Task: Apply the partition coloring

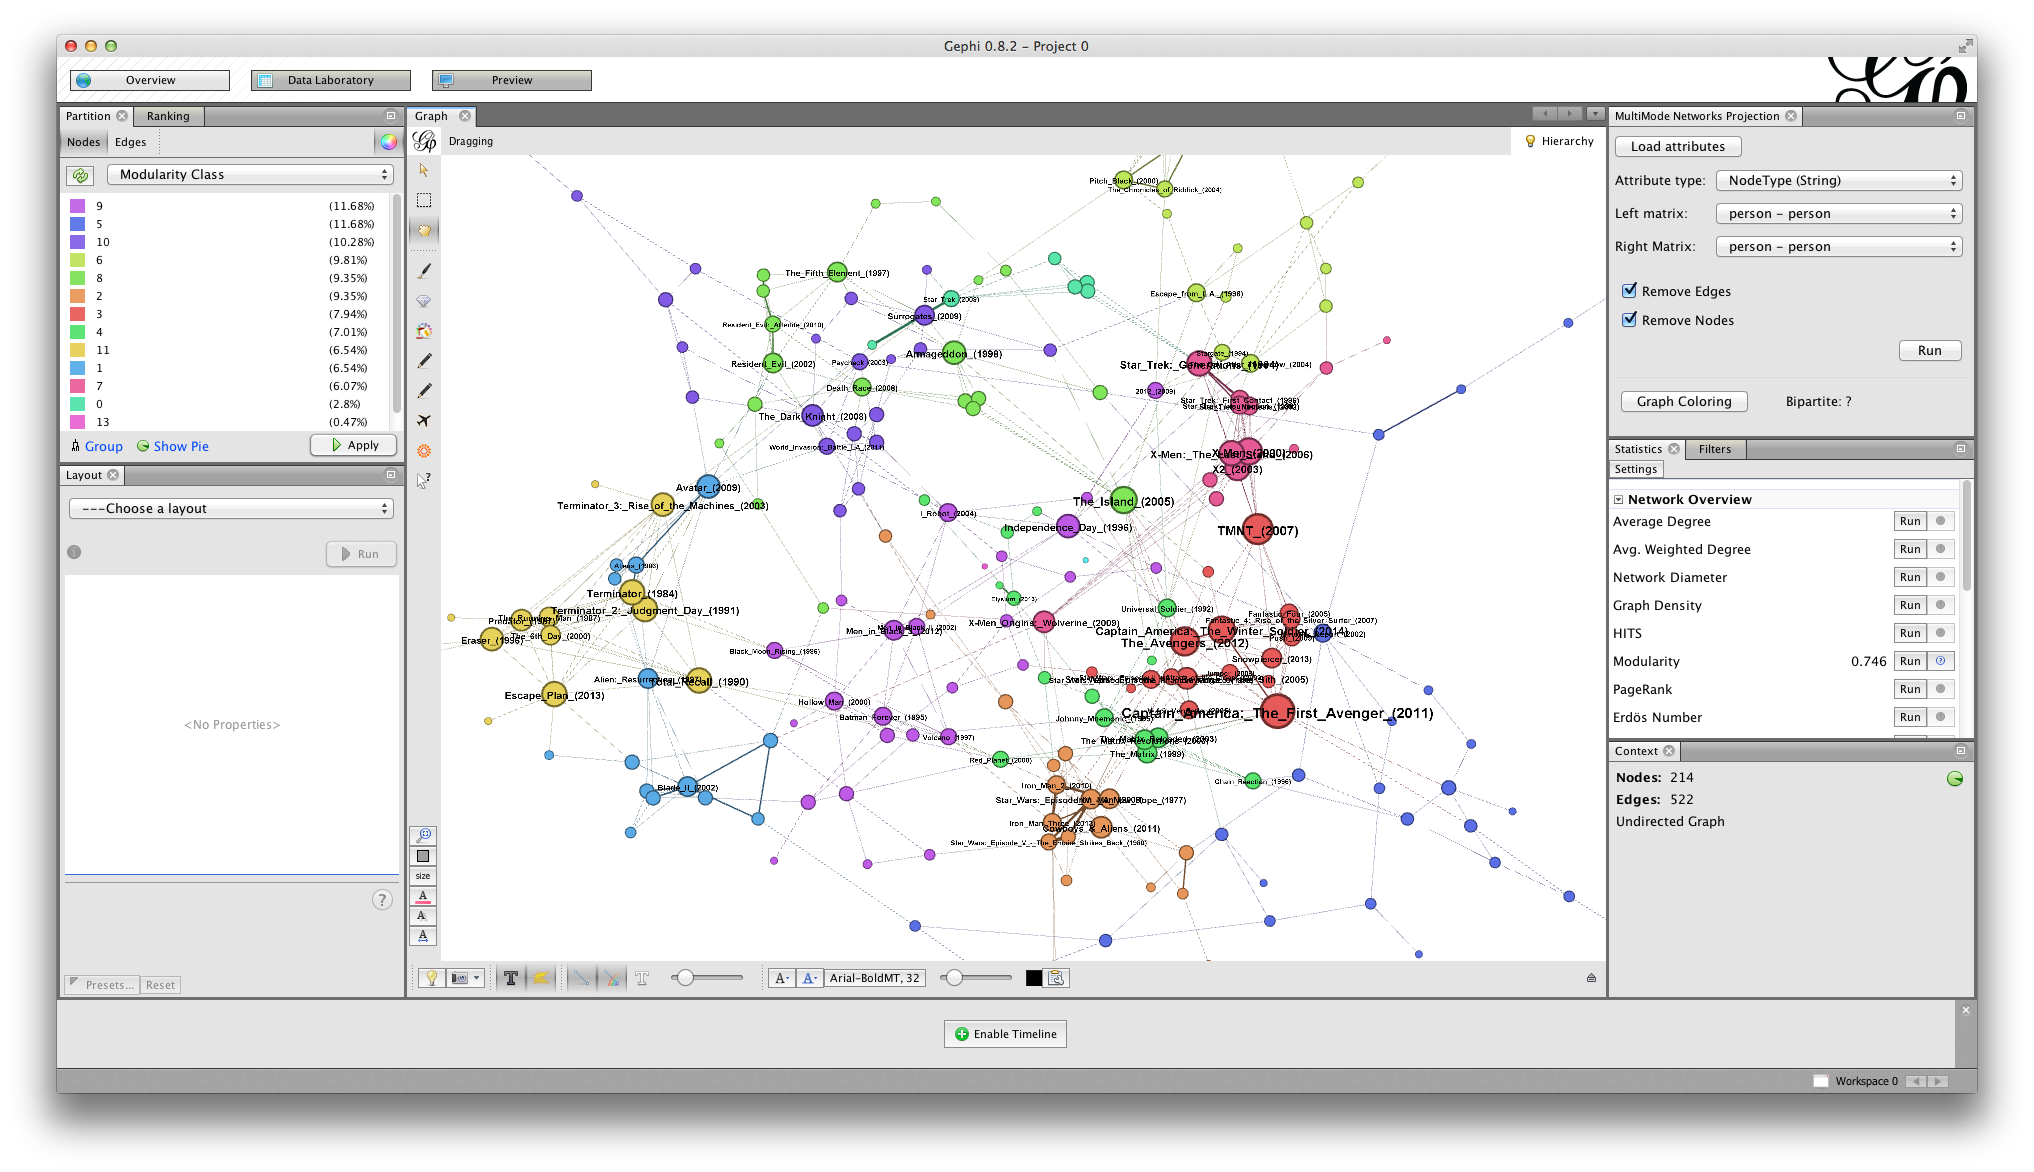Action: (354, 446)
